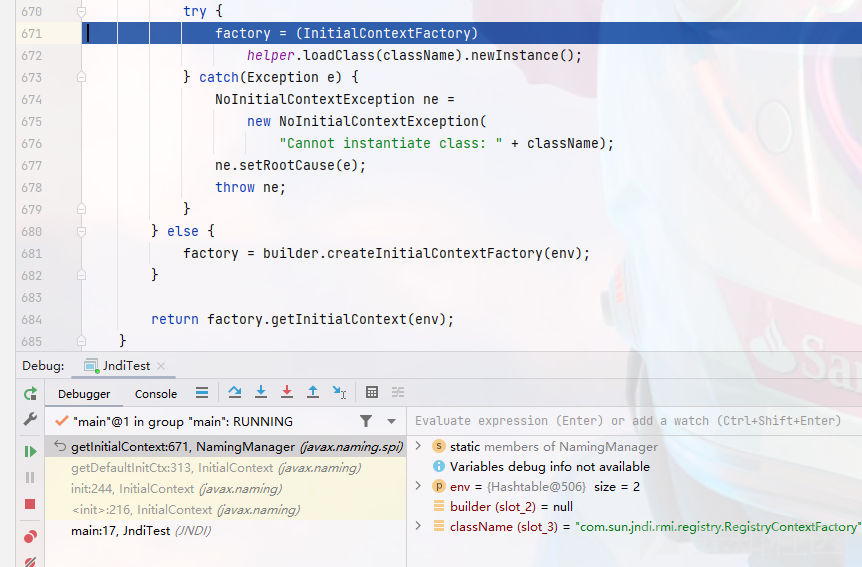Select env = {Hashtable@506} row

[537, 487]
